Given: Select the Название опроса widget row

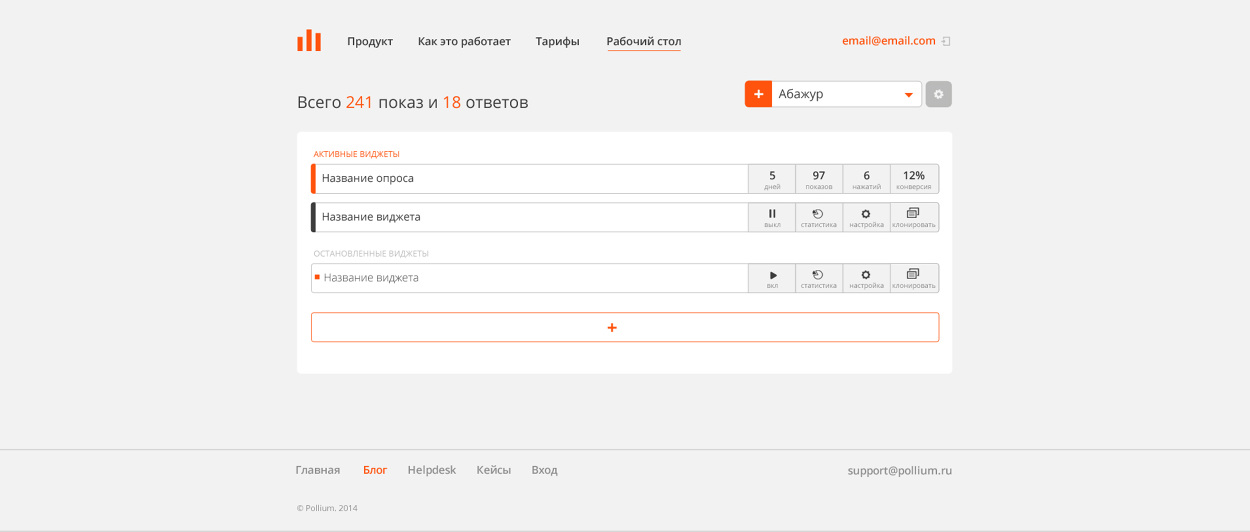Looking at the screenshot, I should (530, 178).
